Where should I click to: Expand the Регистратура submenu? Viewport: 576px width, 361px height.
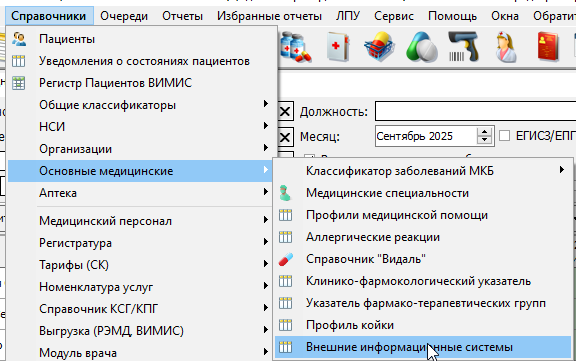[x=141, y=243]
